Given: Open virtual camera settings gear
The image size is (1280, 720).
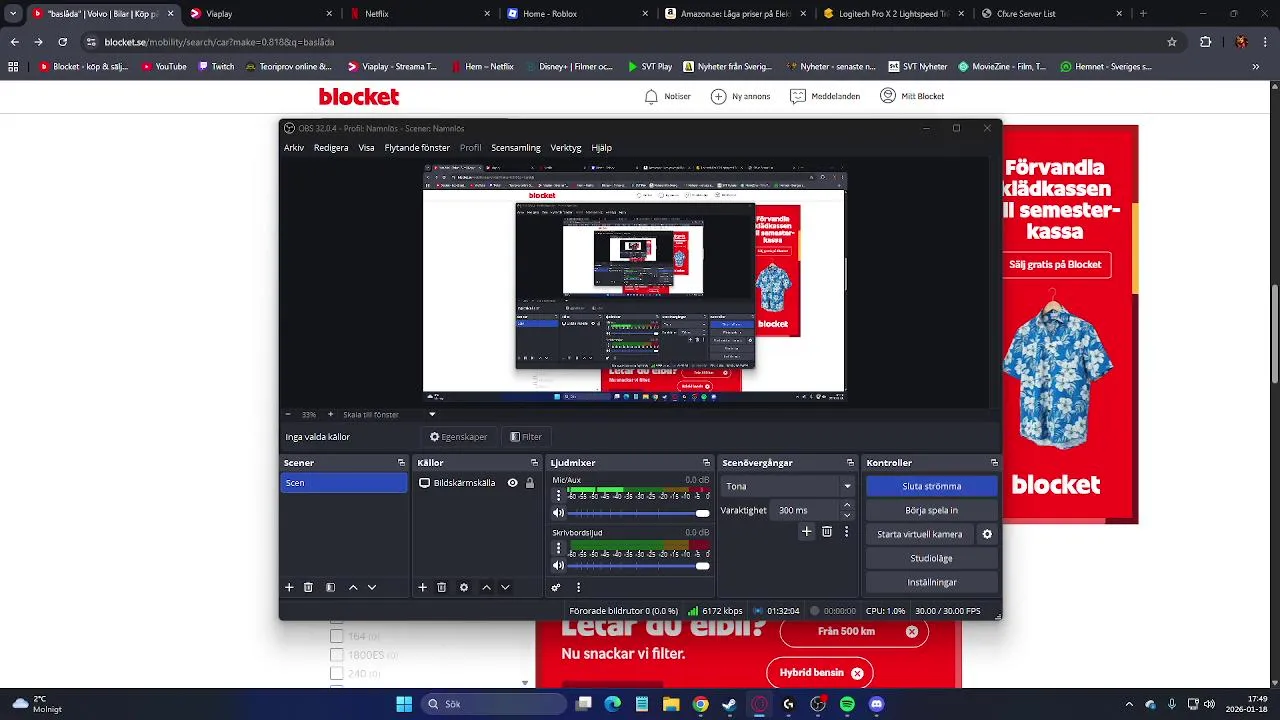Looking at the screenshot, I should [987, 534].
